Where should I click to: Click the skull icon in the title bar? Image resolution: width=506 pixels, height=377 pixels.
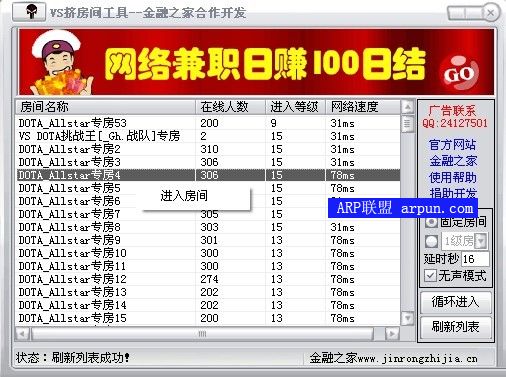[30, 12]
